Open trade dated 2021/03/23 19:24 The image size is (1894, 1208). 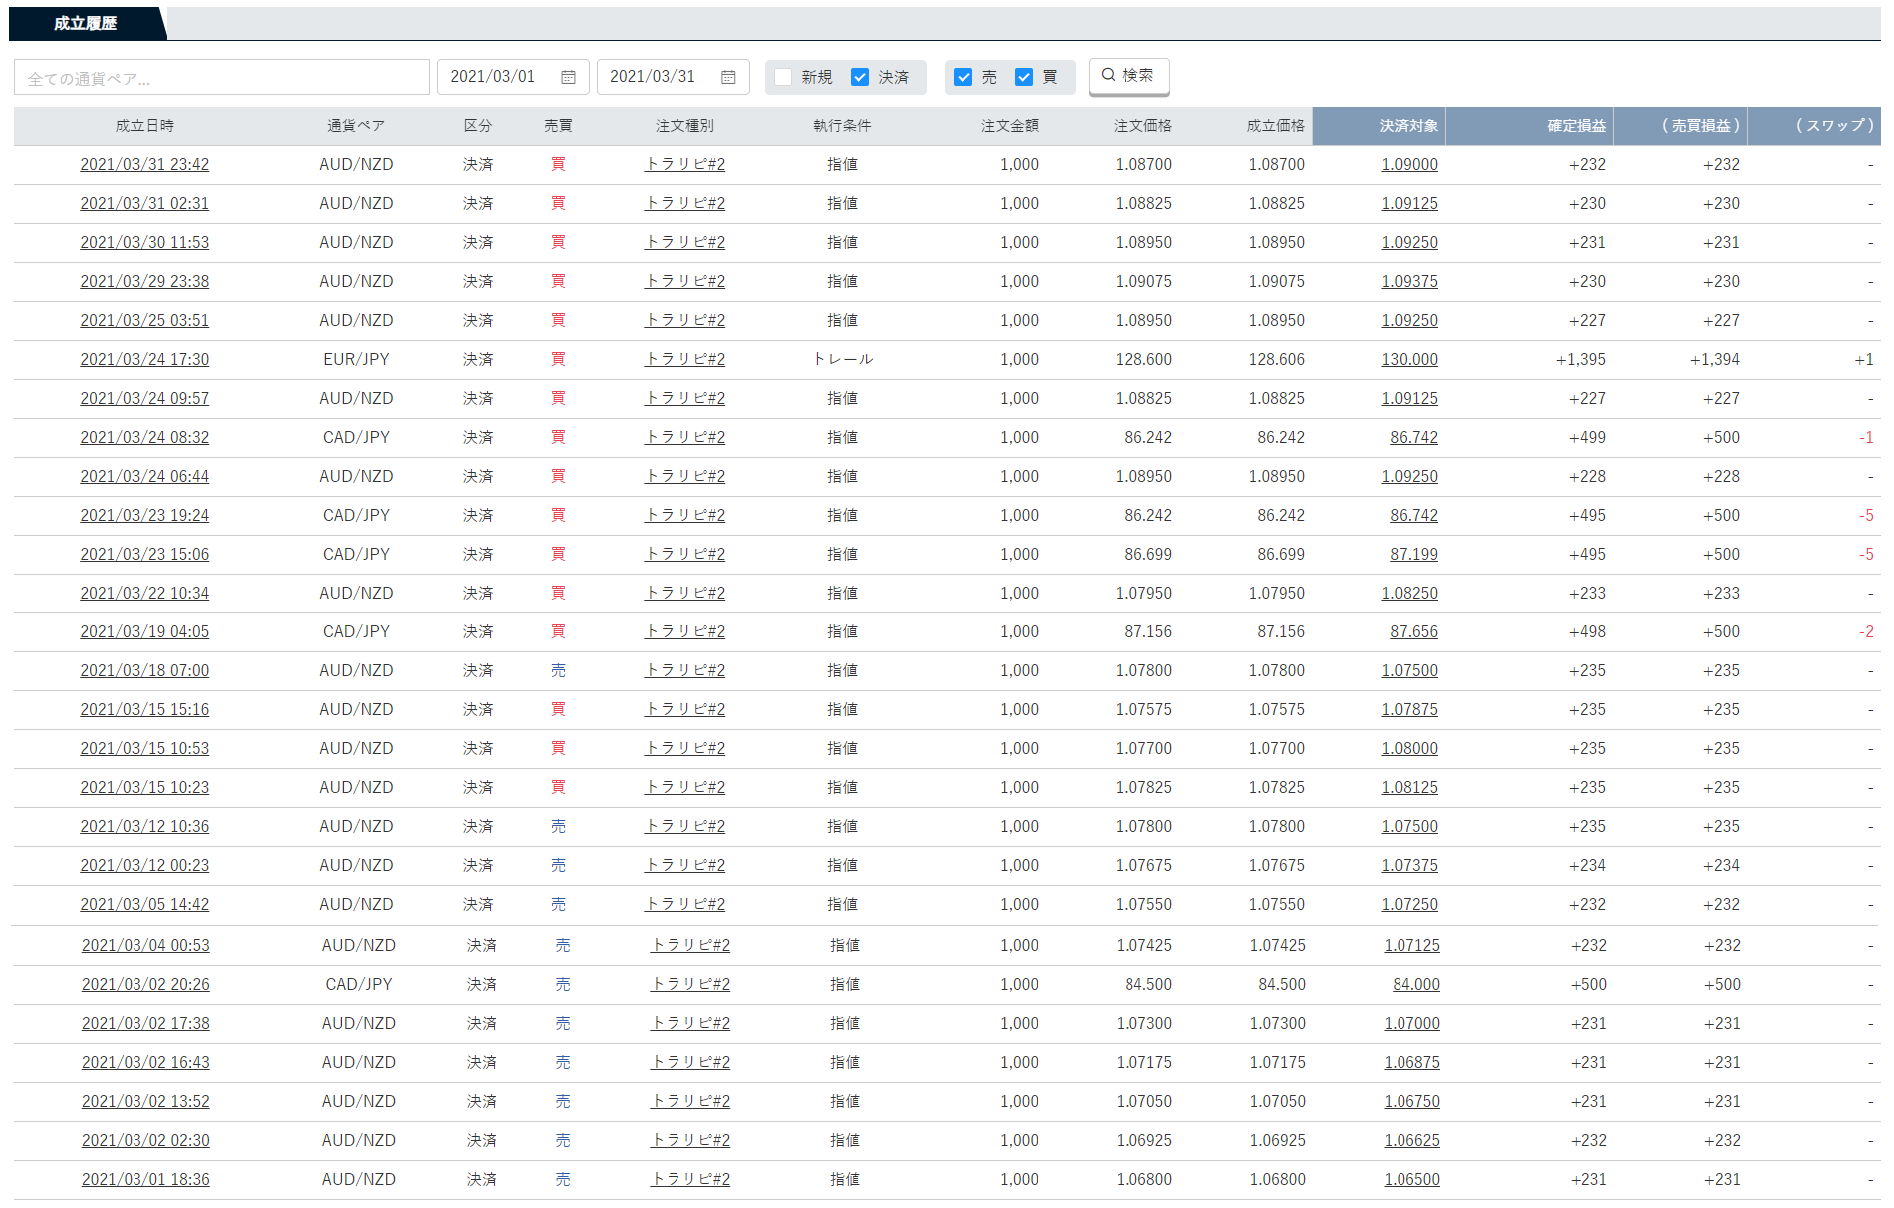click(145, 515)
